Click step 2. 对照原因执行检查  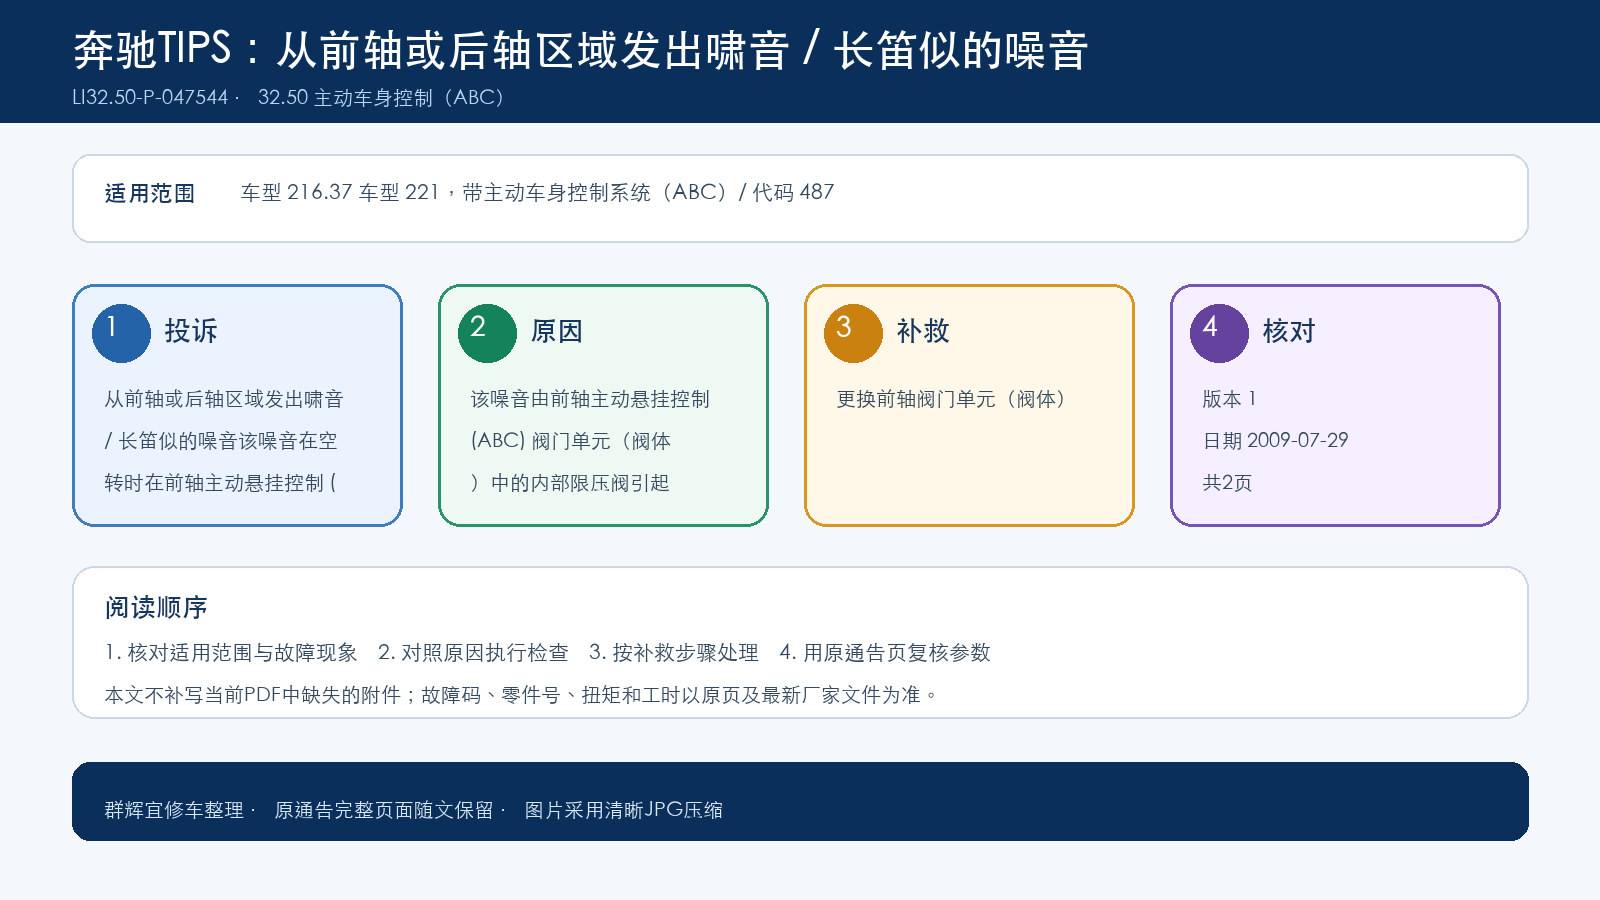(x=473, y=653)
